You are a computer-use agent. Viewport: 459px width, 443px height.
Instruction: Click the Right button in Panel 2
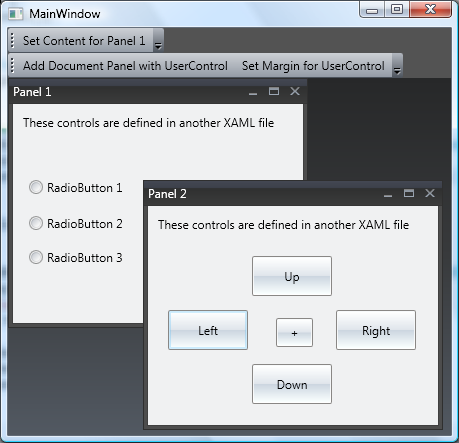[x=376, y=330]
